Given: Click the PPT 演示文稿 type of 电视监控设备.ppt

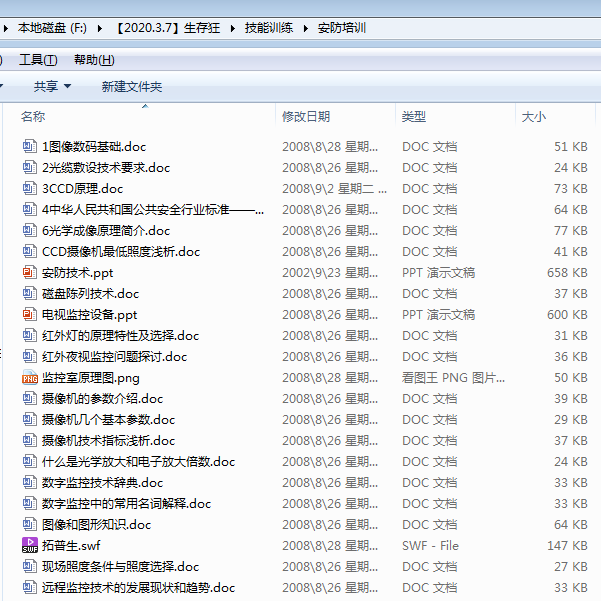Looking at the screenshot, I should 438,314.
